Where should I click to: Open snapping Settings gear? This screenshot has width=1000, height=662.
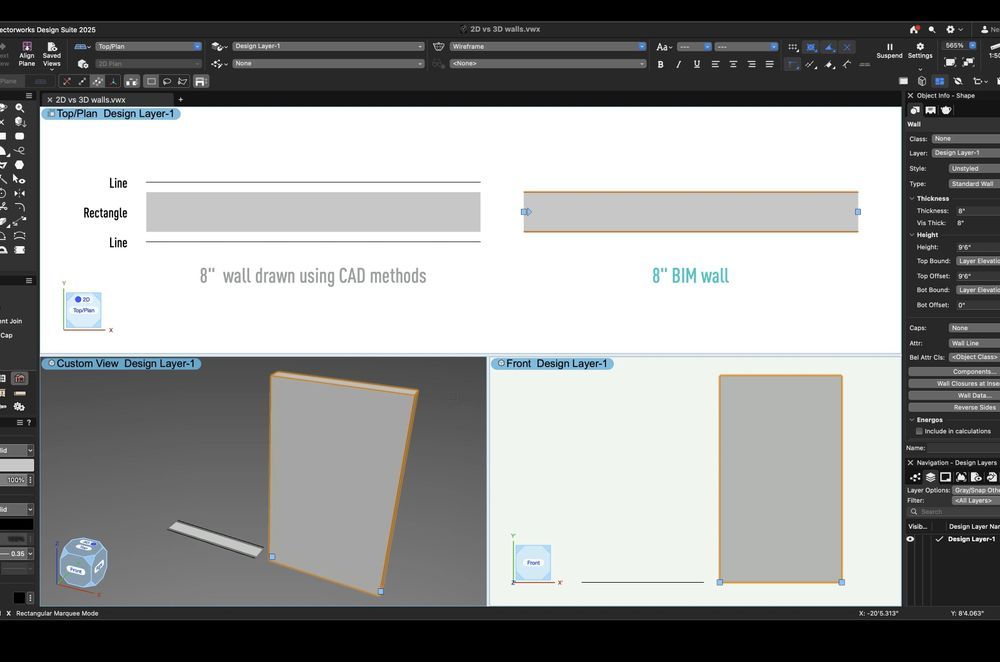(x=920, y=50)
